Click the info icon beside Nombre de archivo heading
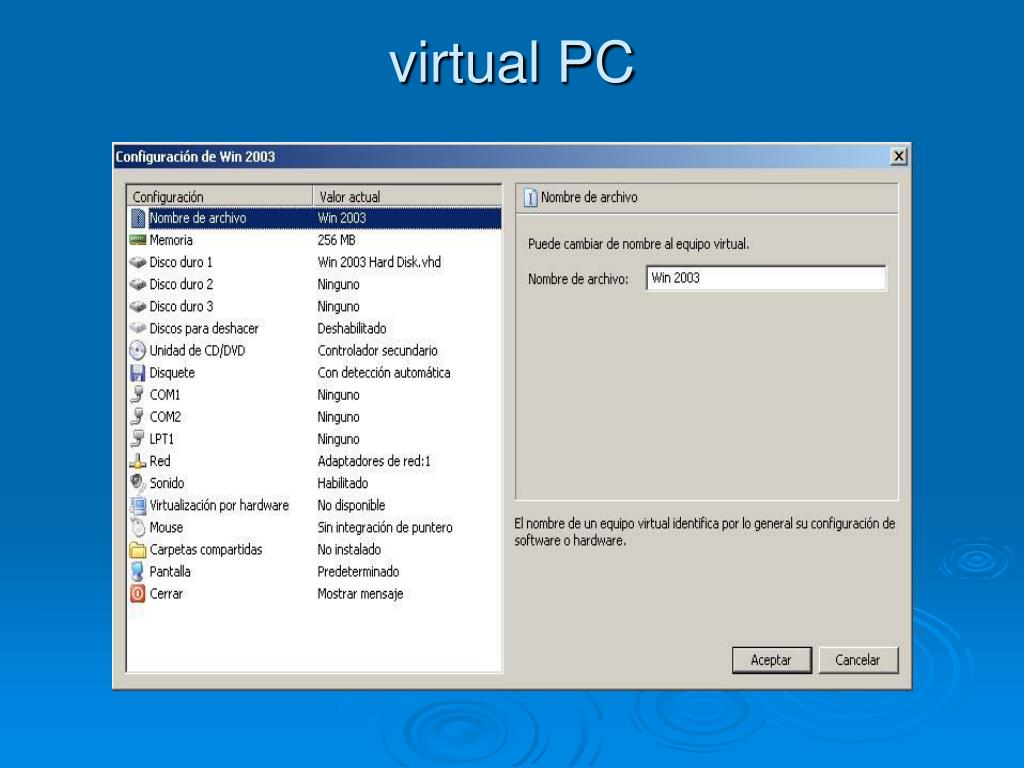The height and width of the screenshot is (768, 1024). point(530,198)
